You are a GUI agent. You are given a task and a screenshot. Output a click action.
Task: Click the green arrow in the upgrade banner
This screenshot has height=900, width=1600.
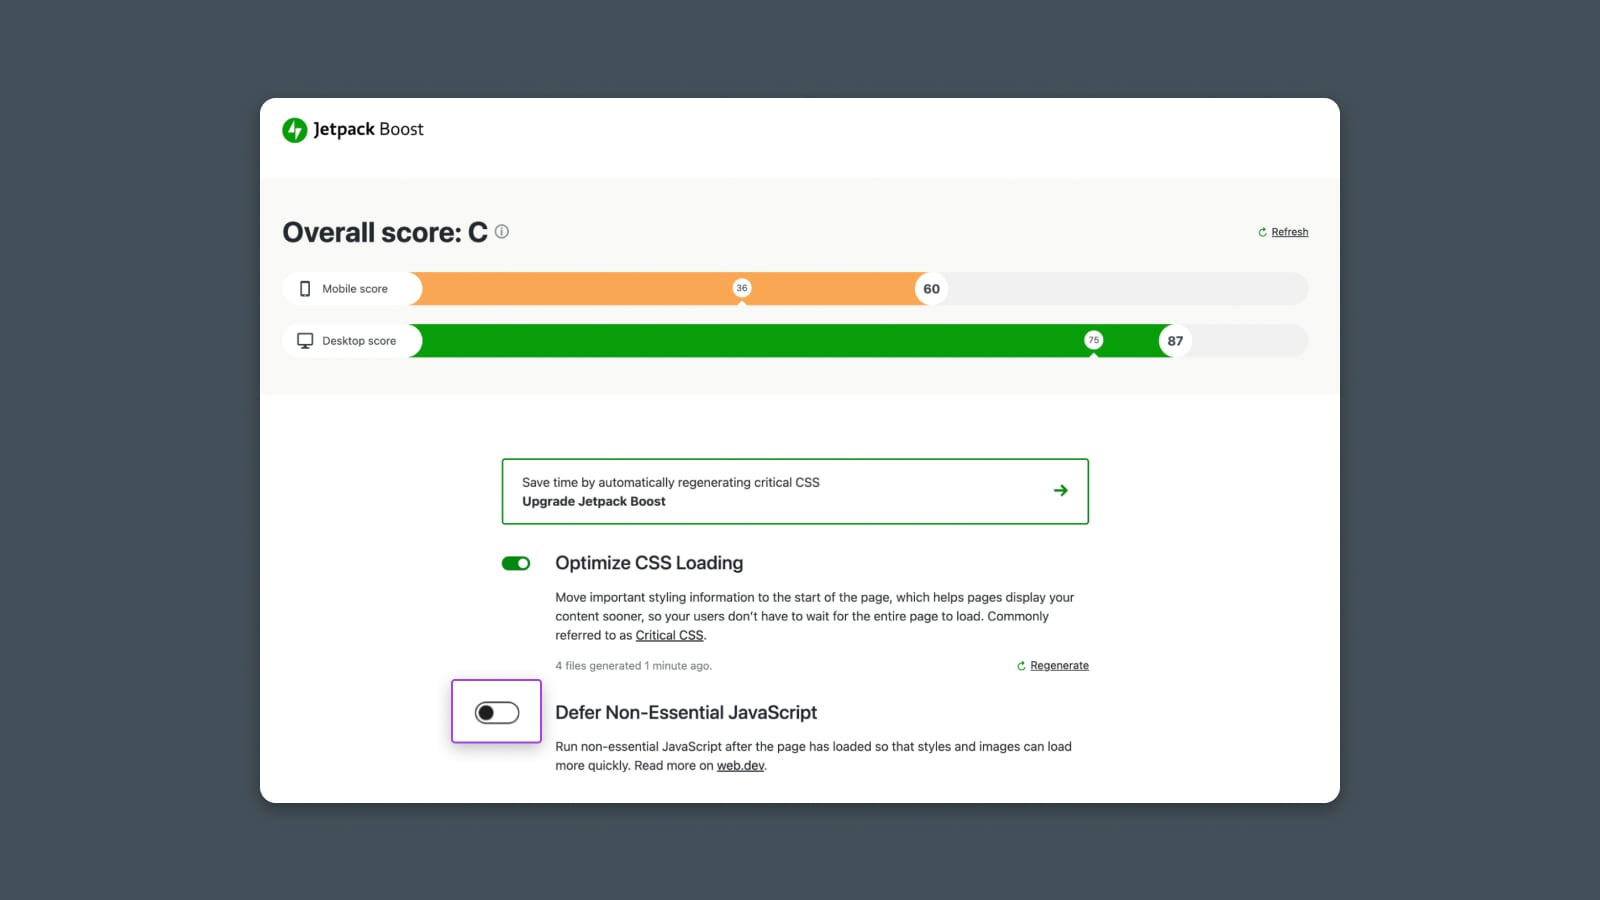1061,490
